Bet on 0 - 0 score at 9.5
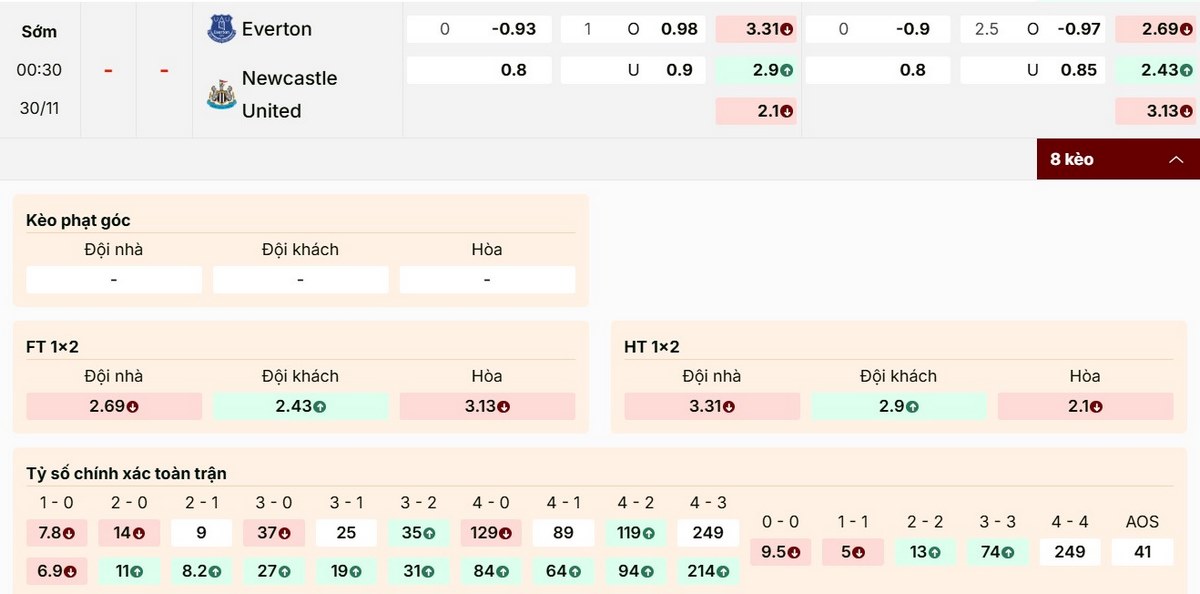This screenshot has height=594, width=1200. click(781, 551)
